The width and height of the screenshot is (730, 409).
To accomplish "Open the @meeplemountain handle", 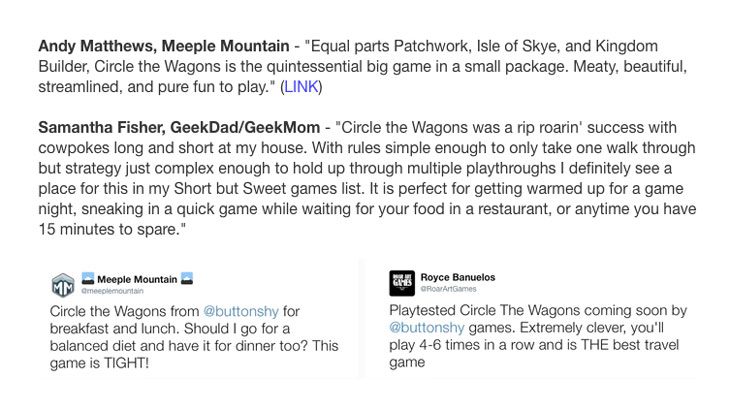I will point(112,291).
